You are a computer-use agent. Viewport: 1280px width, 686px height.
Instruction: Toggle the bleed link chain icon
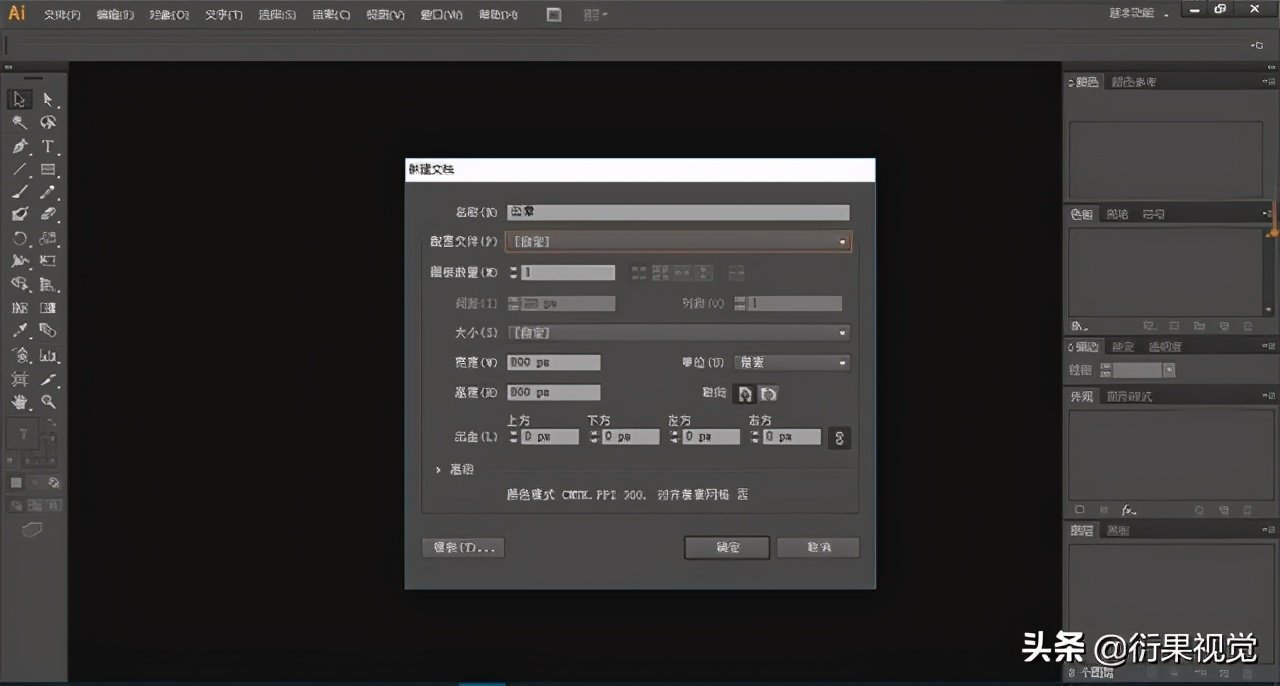point(839,437)
